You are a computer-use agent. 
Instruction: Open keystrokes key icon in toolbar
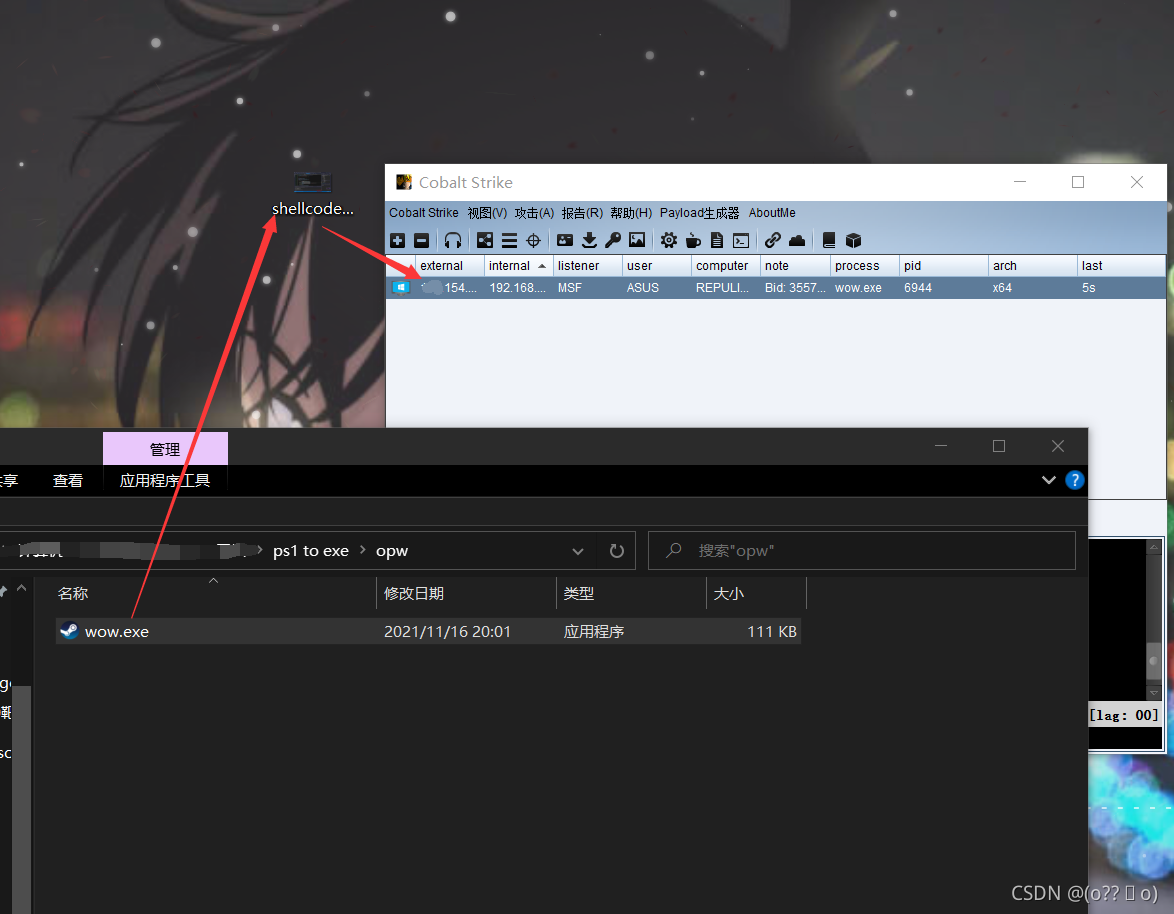coord(613,240)
